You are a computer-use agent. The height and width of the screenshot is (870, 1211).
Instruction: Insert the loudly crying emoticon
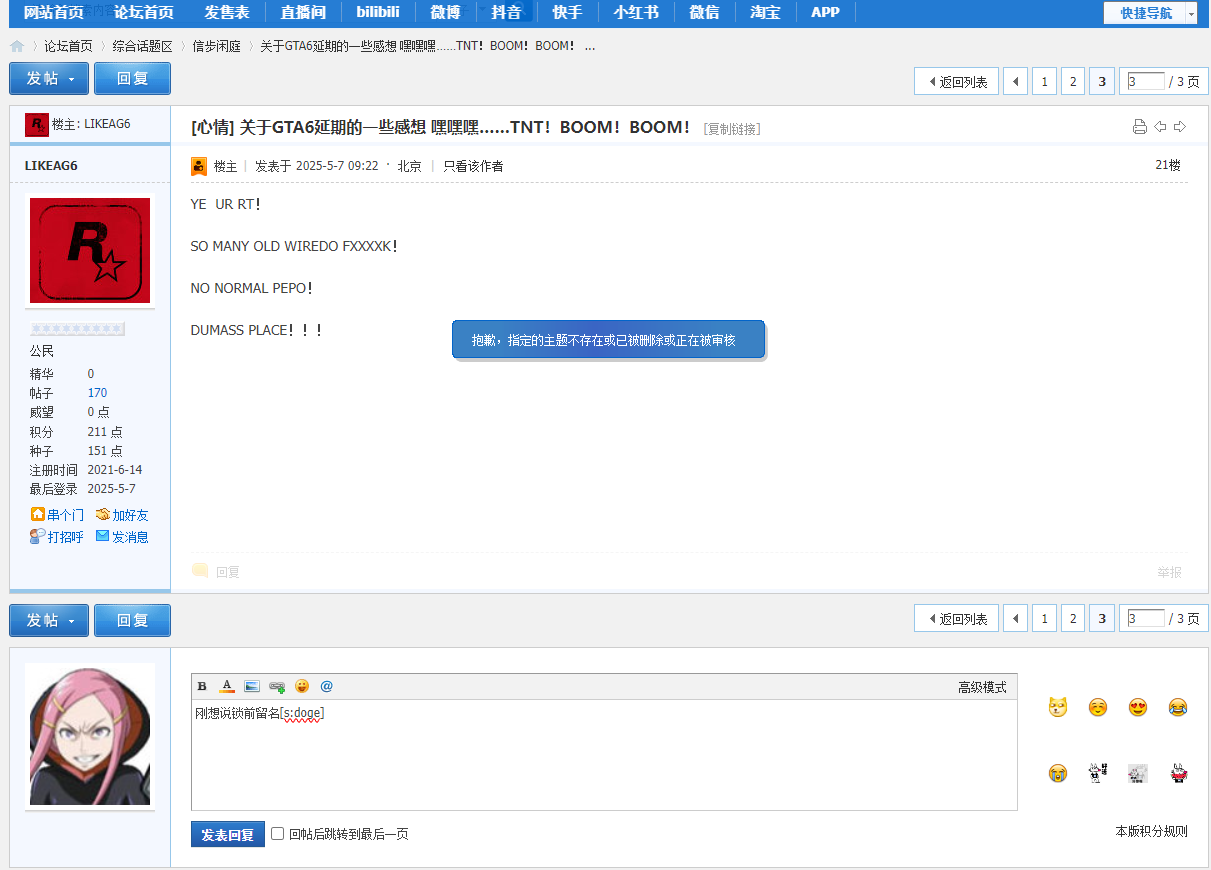(1058, 773)
